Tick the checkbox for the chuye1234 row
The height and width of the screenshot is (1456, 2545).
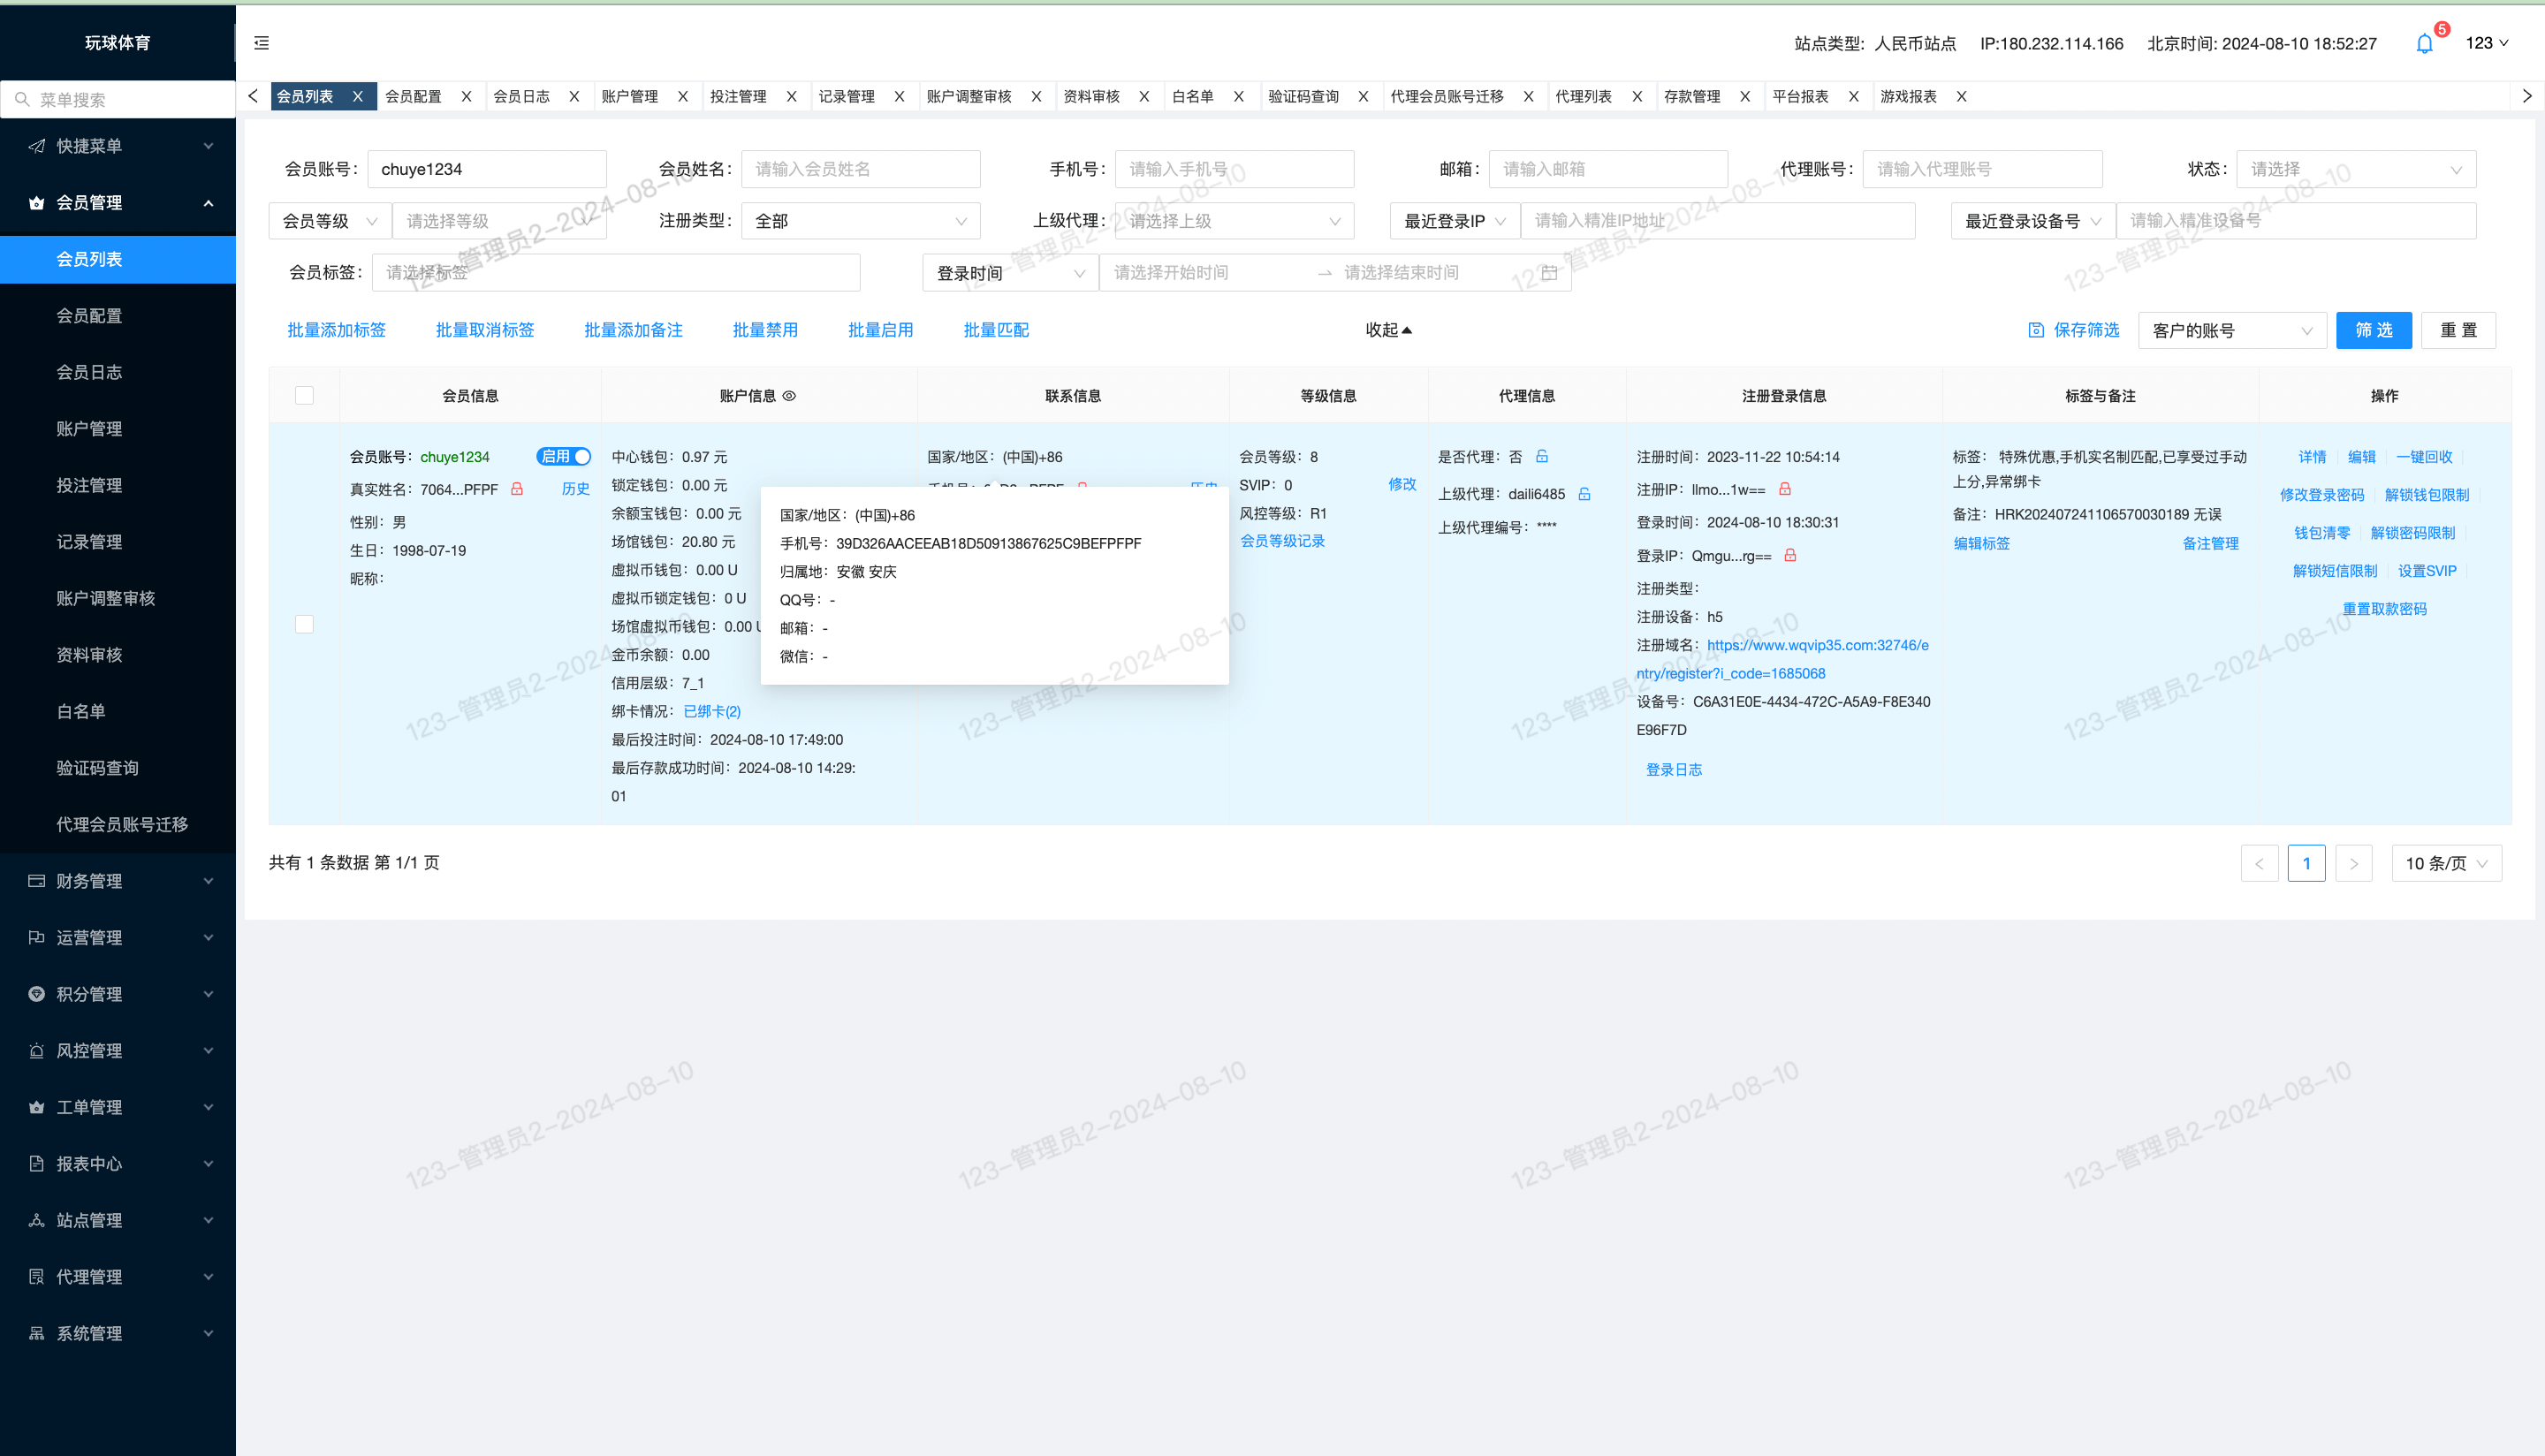[305, 624]
